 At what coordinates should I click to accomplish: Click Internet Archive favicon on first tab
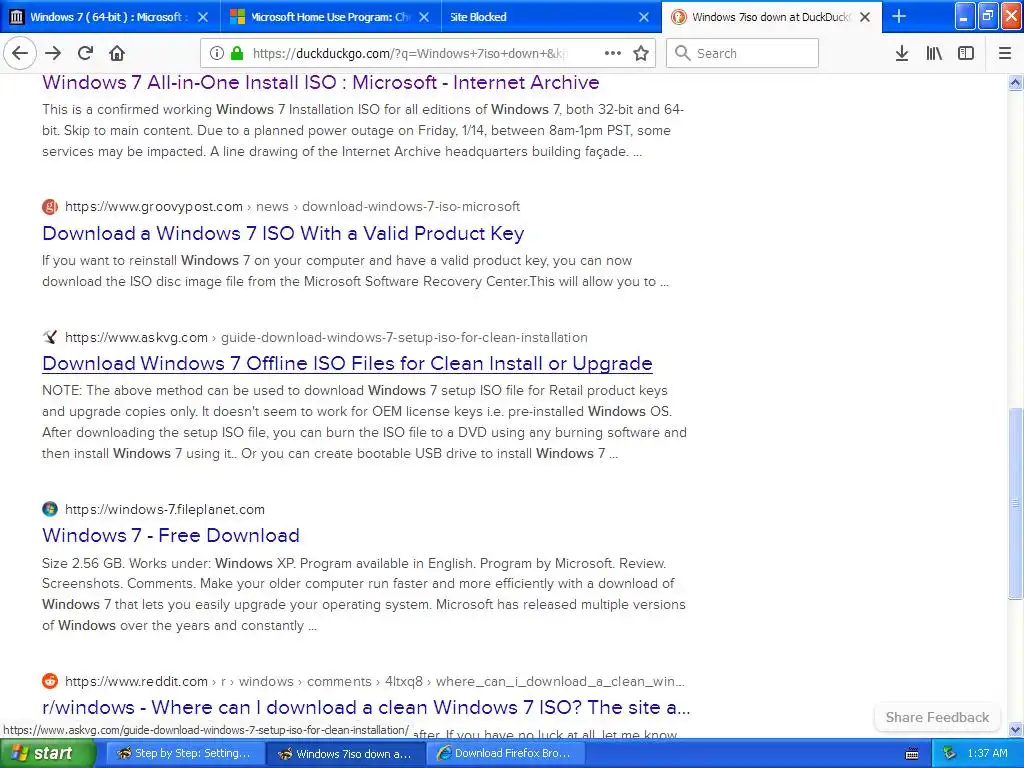(17, 17)
